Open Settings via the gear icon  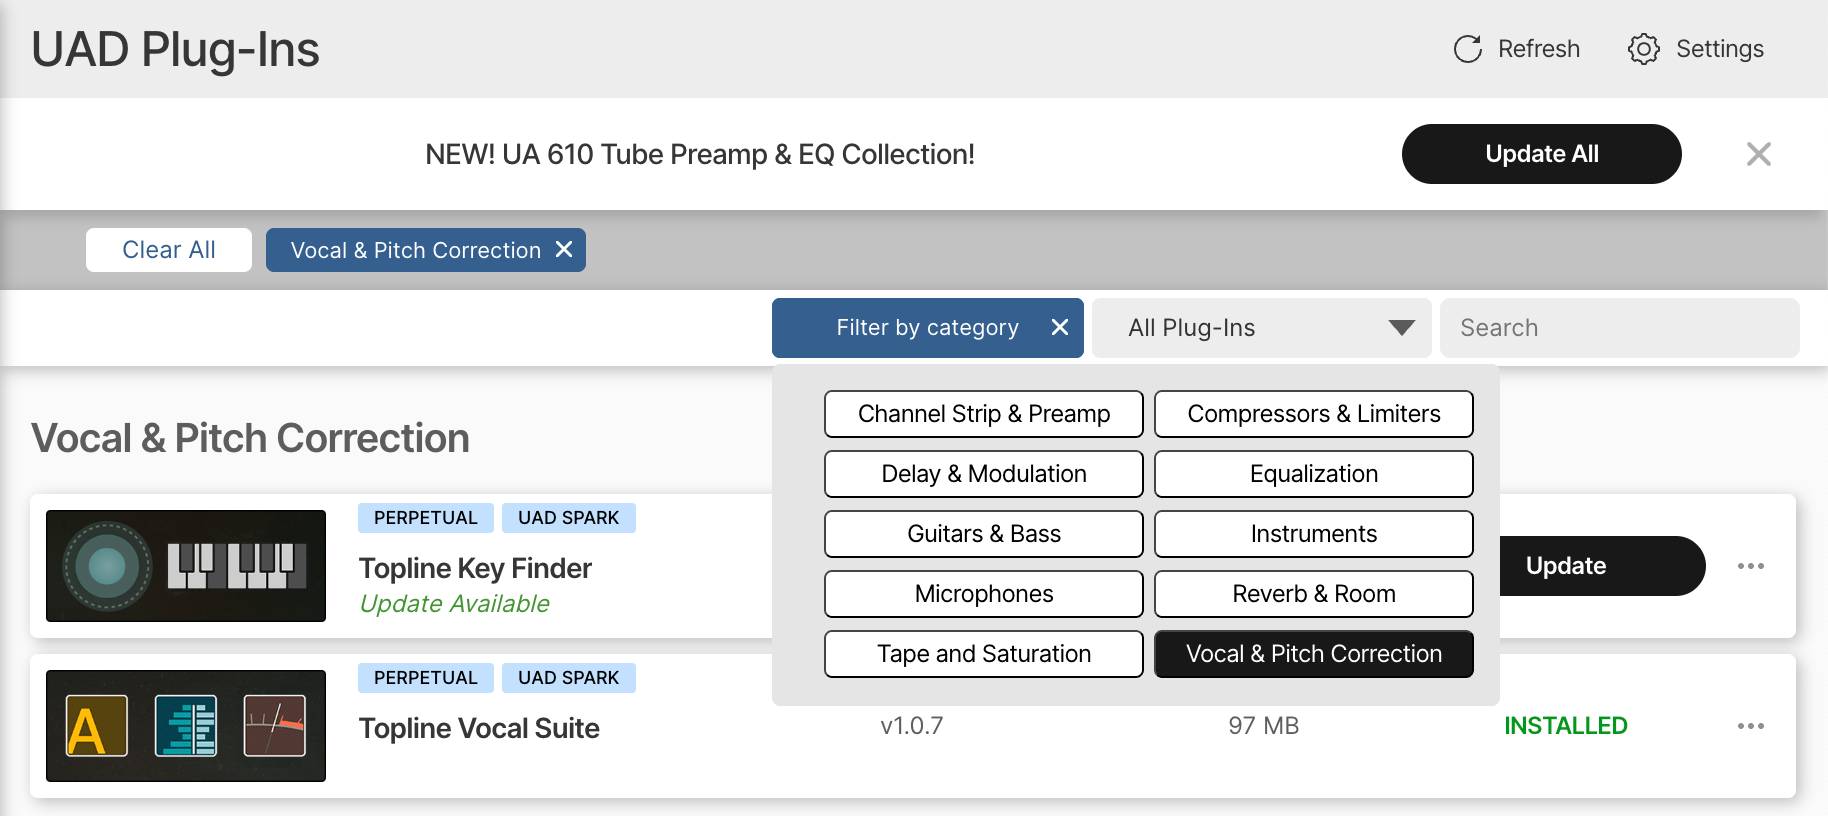coord(1643,49)
